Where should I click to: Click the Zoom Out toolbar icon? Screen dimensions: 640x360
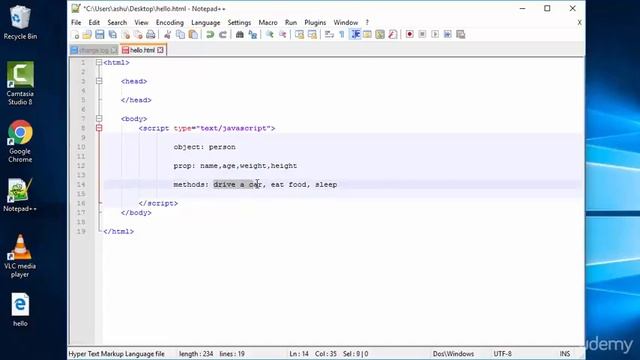coord(282,35)
